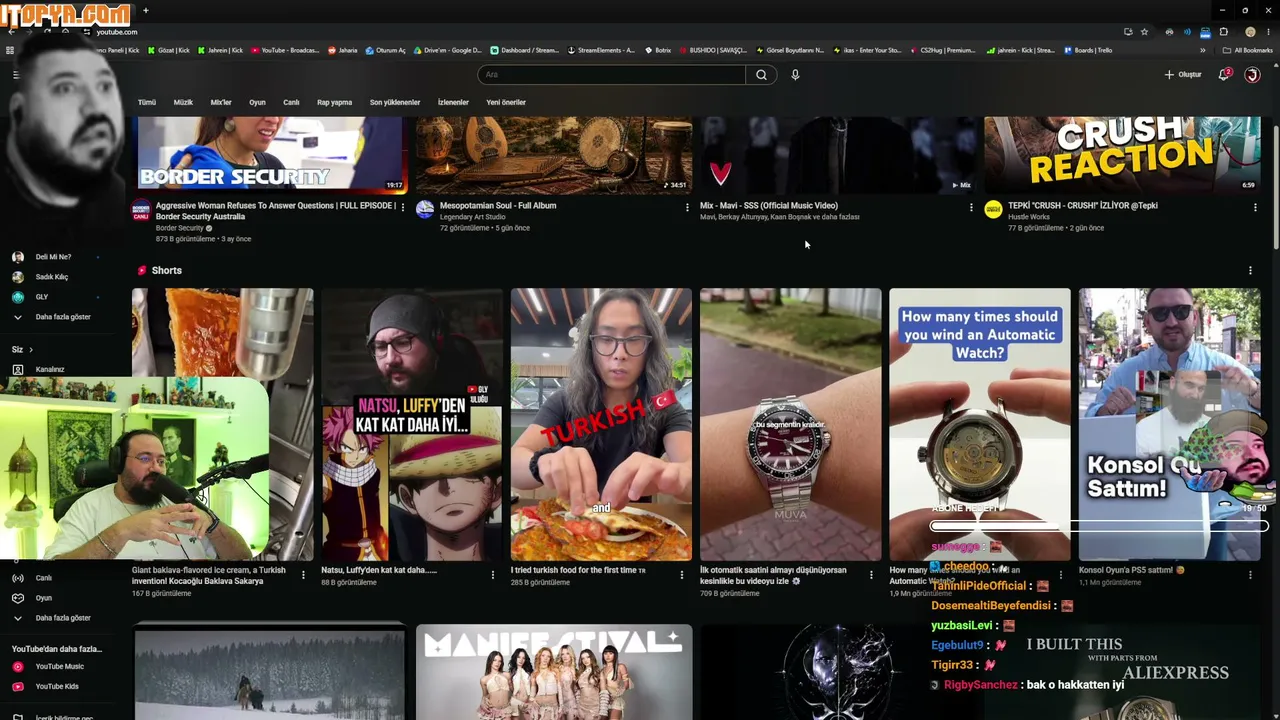Start voice search with the microphone icon
Viewport: 1280px width, 720px height.
(x=795, y=75)
